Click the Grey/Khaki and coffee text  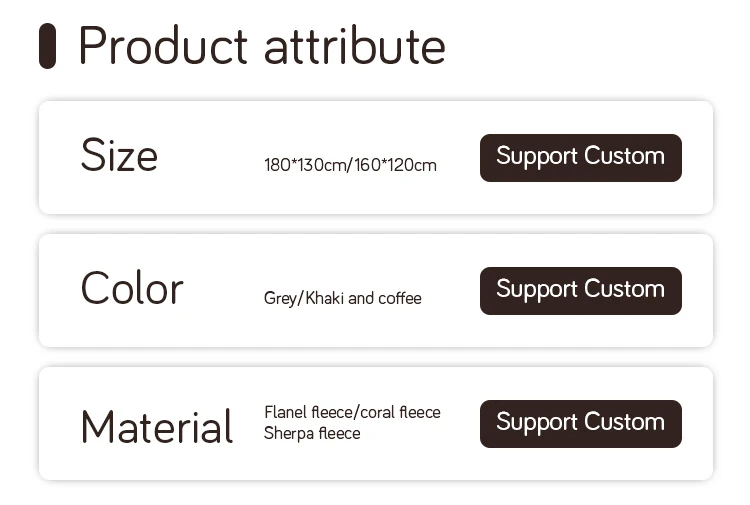click(342, 298)
